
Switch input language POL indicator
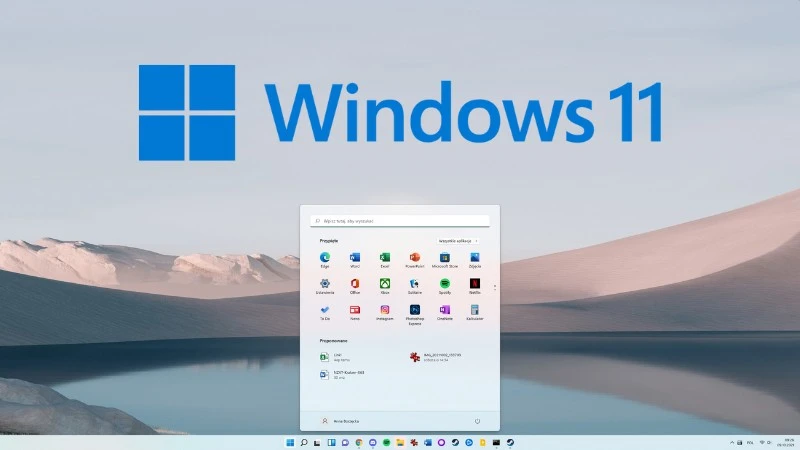750,442
